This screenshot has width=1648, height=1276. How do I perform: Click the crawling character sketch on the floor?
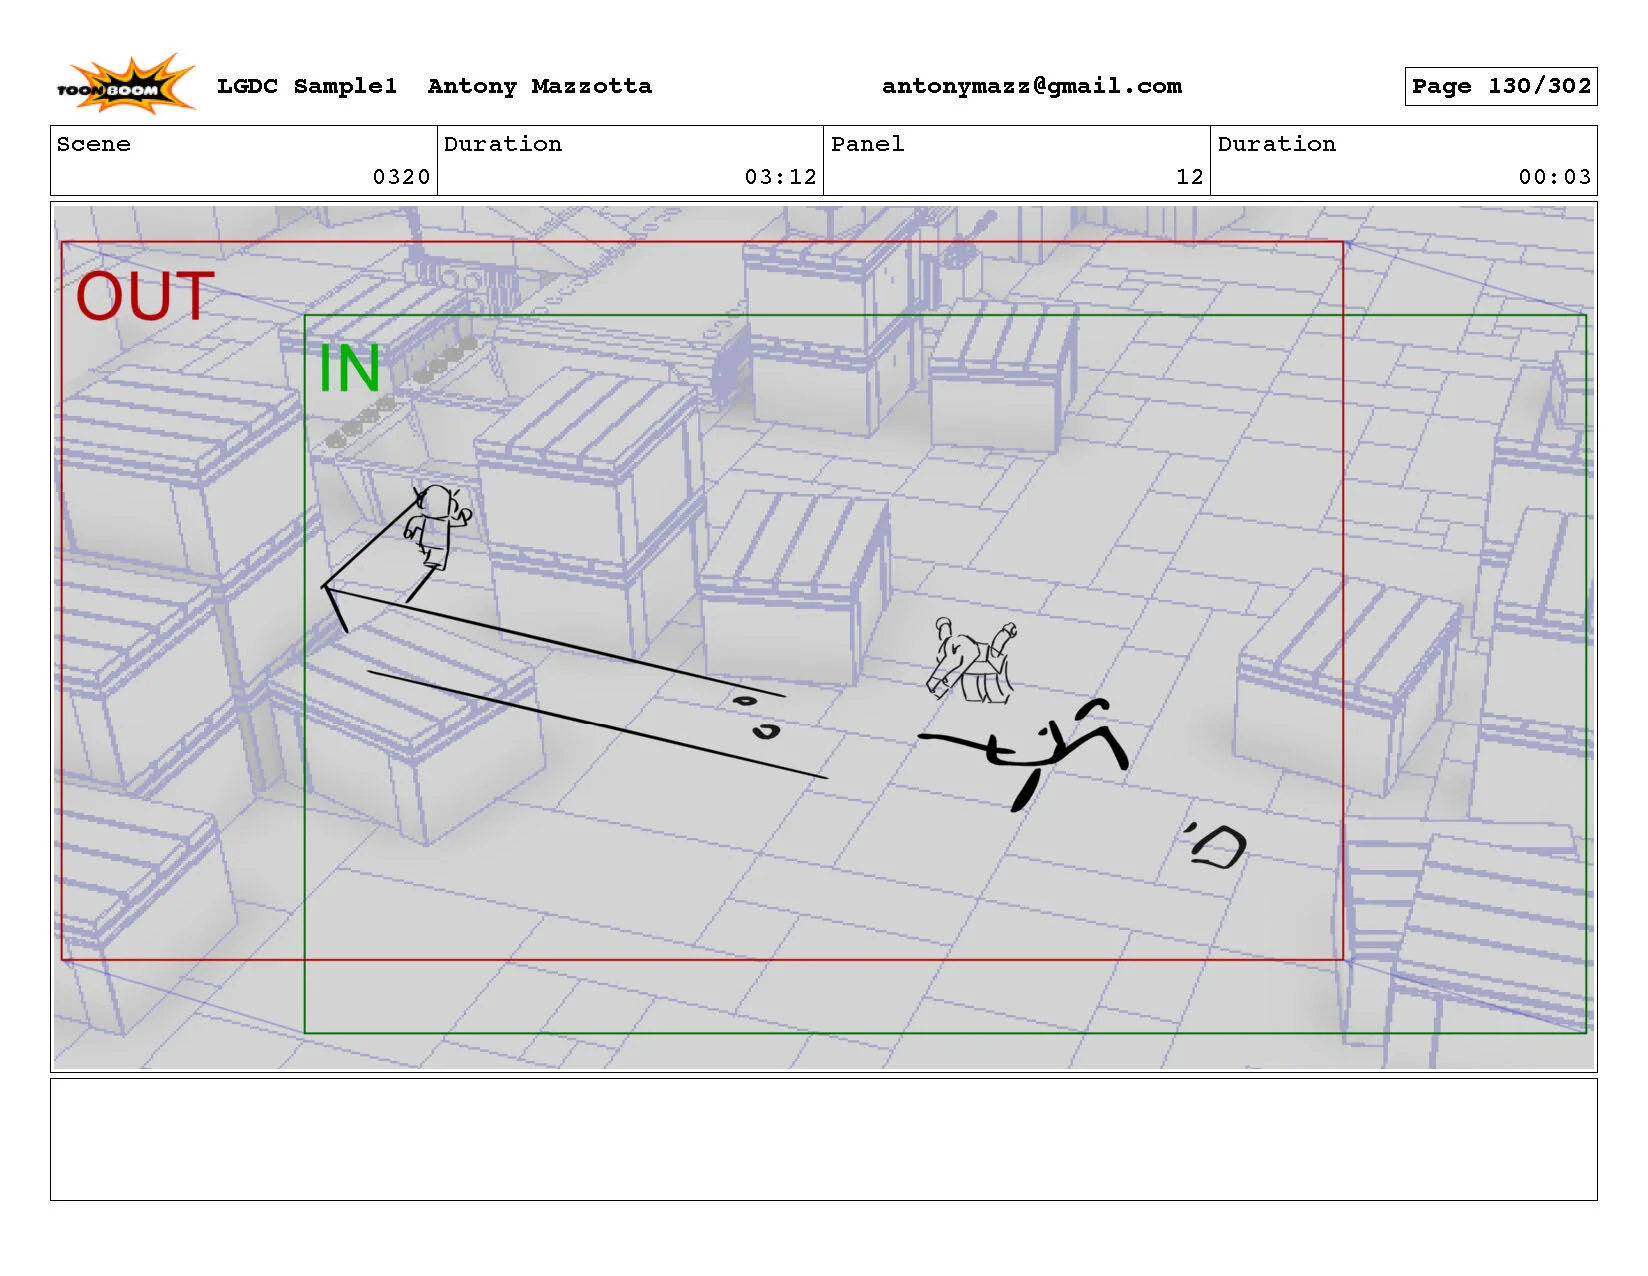click(x=972, y=661)
